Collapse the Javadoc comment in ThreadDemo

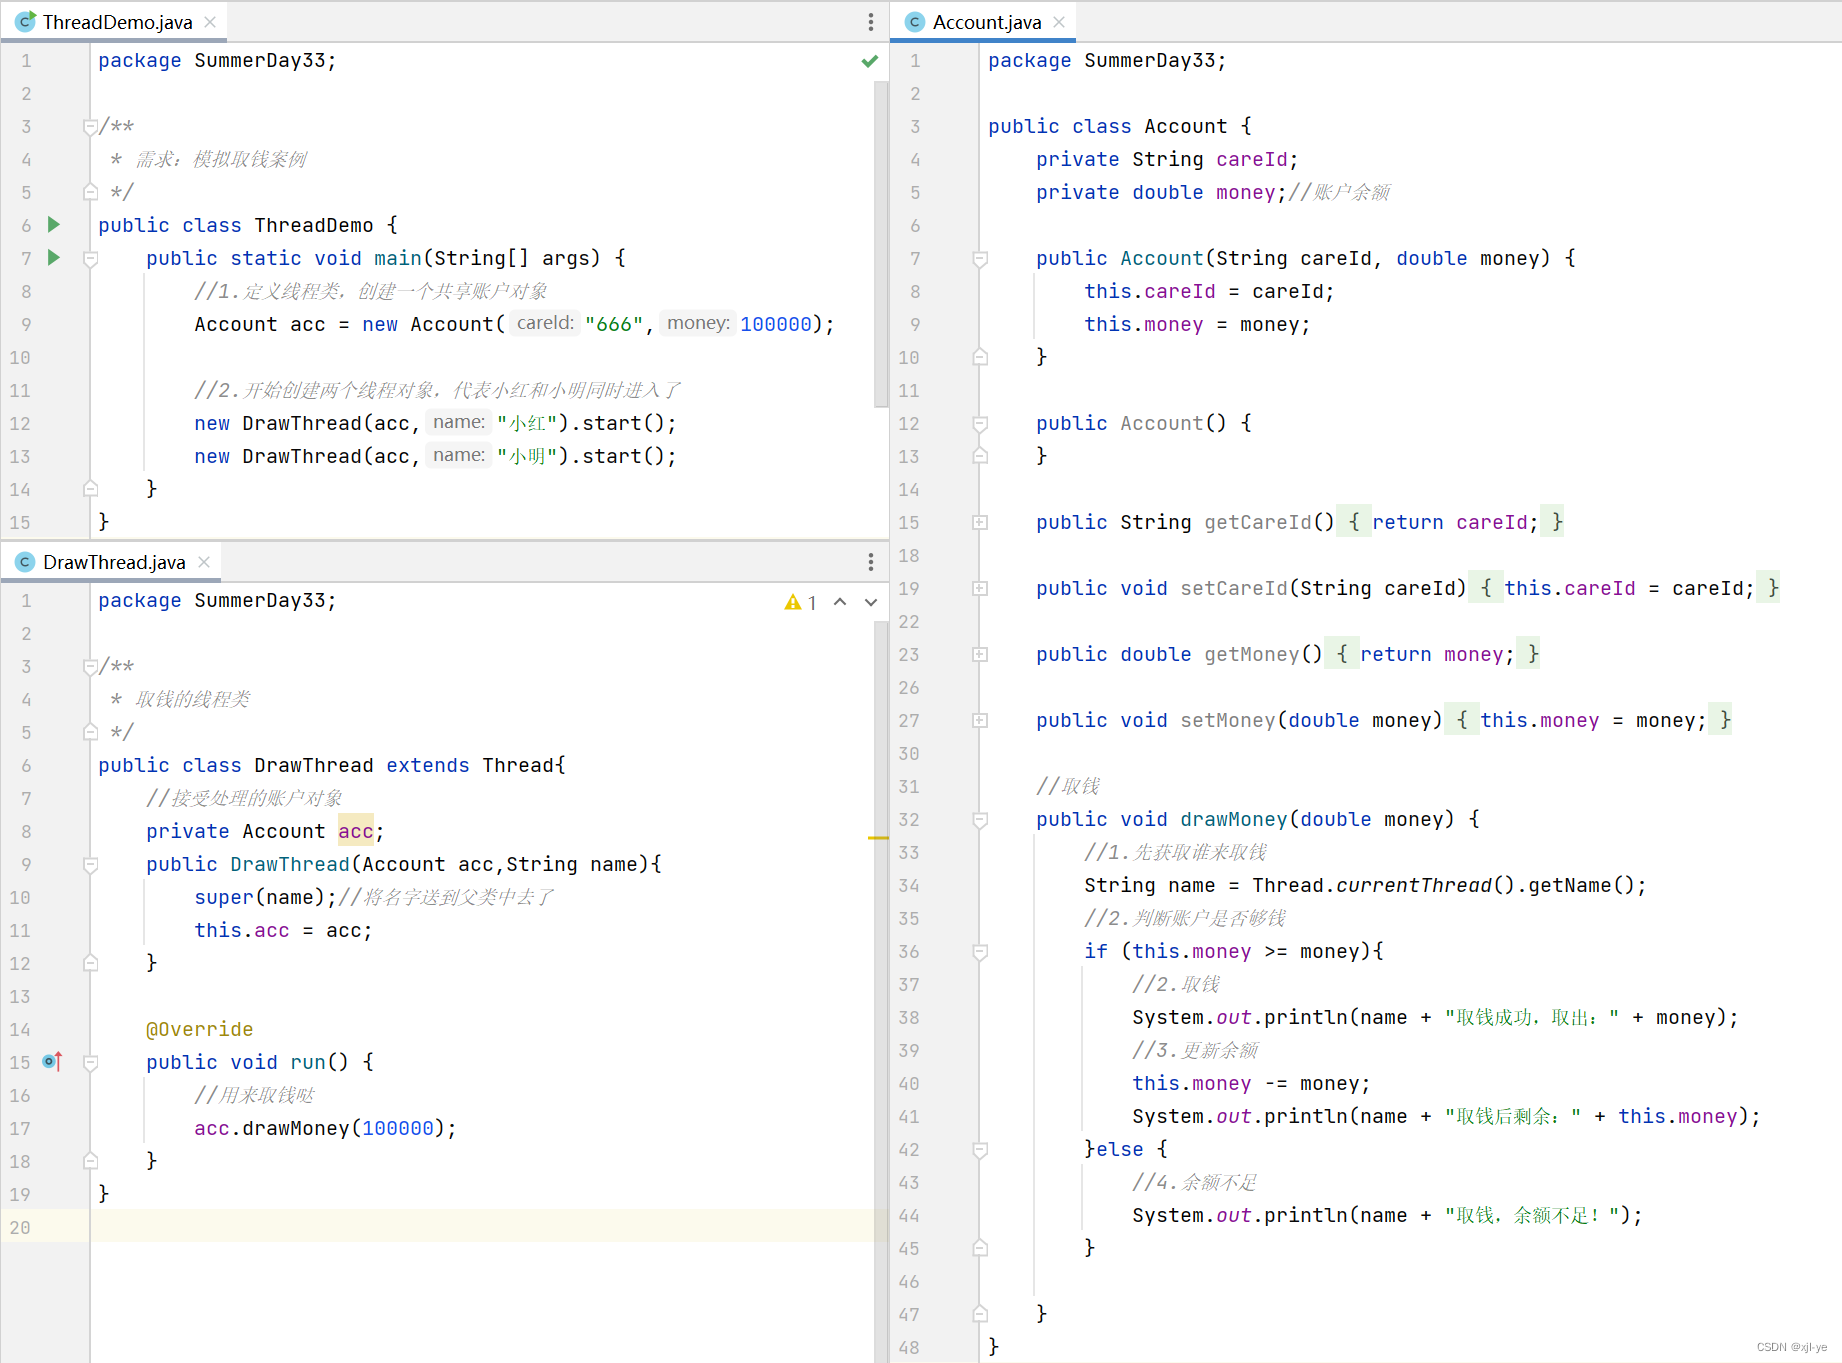point(90,127)
